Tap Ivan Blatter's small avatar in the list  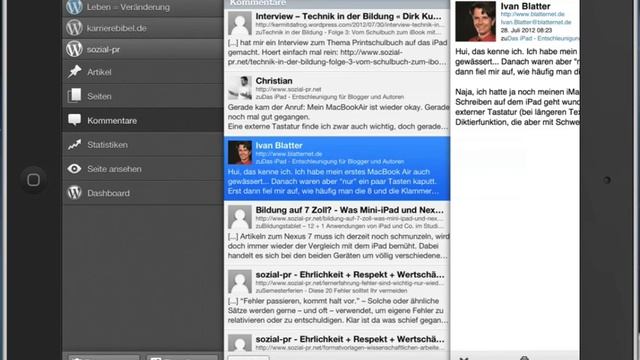(x=240, y=152)
